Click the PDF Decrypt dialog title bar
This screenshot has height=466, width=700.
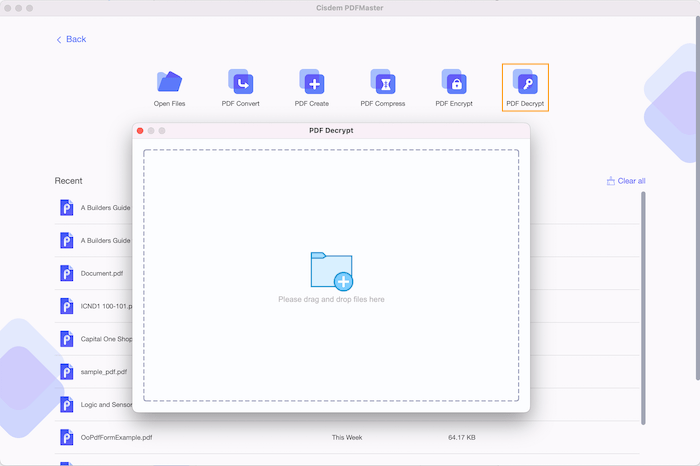click(331, 131)
